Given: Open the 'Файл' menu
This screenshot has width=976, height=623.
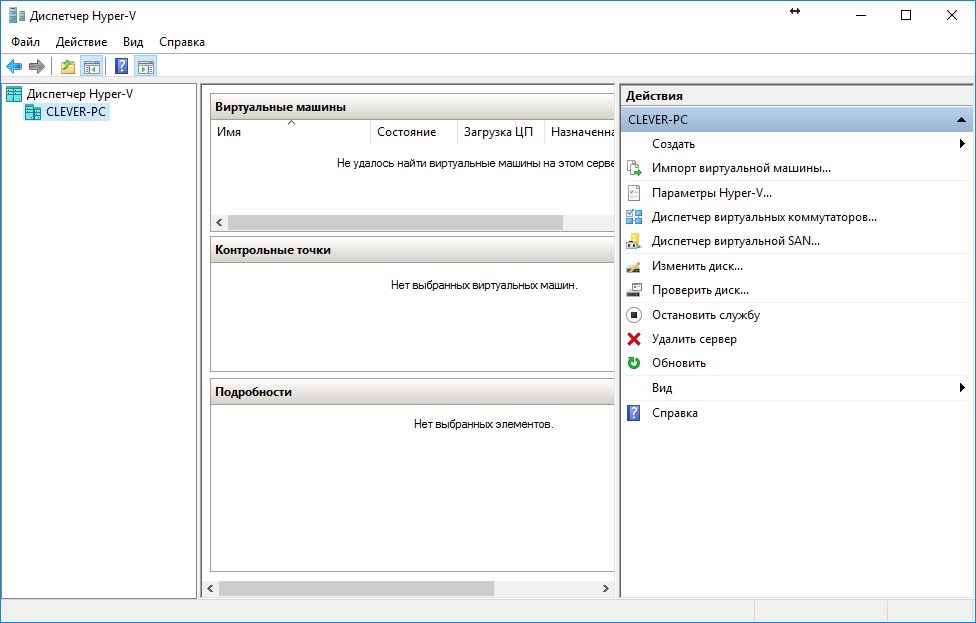Looking at the screenshot, I should coord(26,42).
